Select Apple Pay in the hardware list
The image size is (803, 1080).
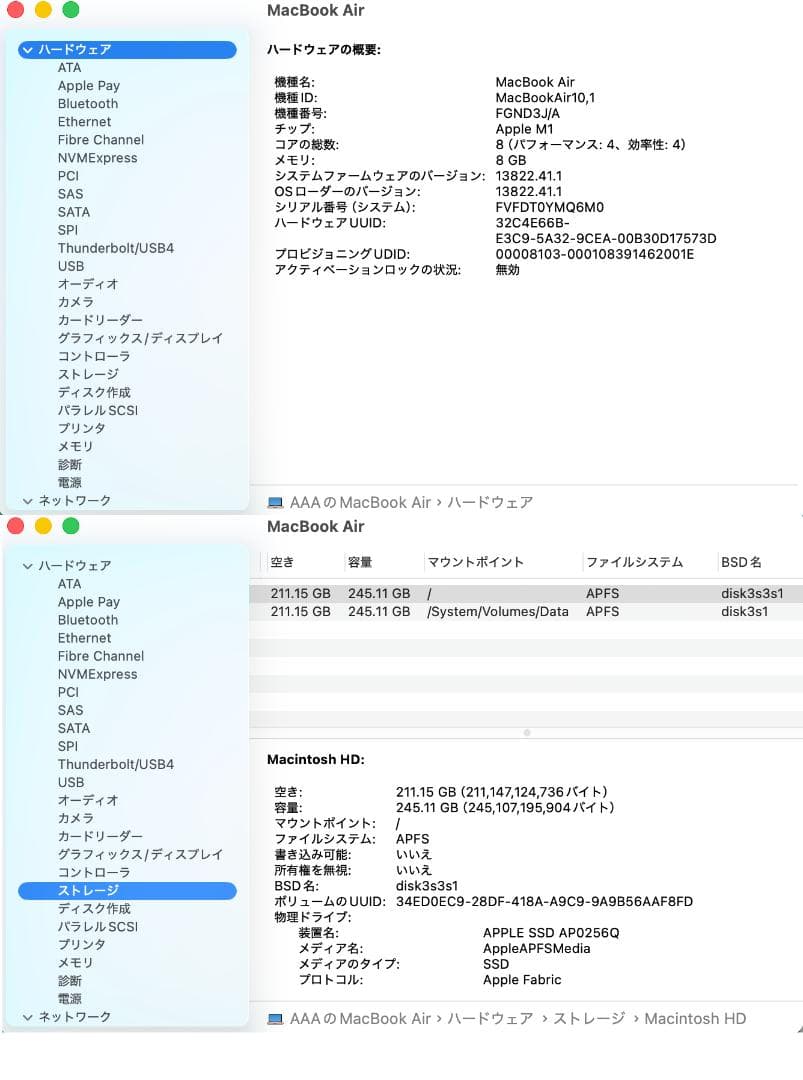tap(88, 85)
